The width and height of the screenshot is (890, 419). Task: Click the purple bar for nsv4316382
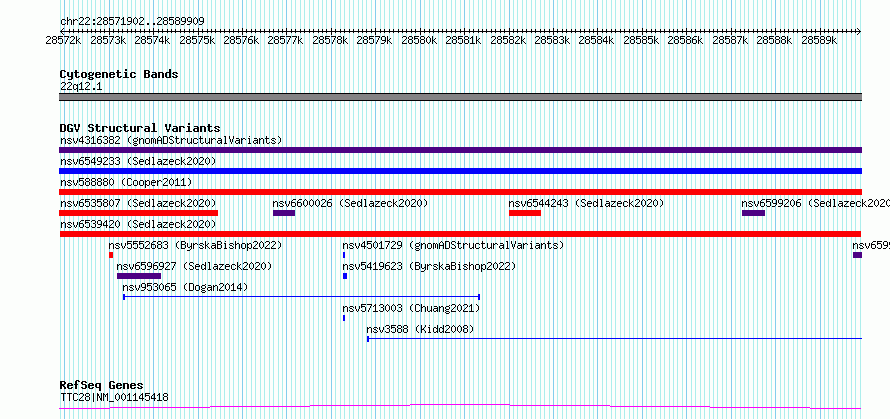pos(460,150)
